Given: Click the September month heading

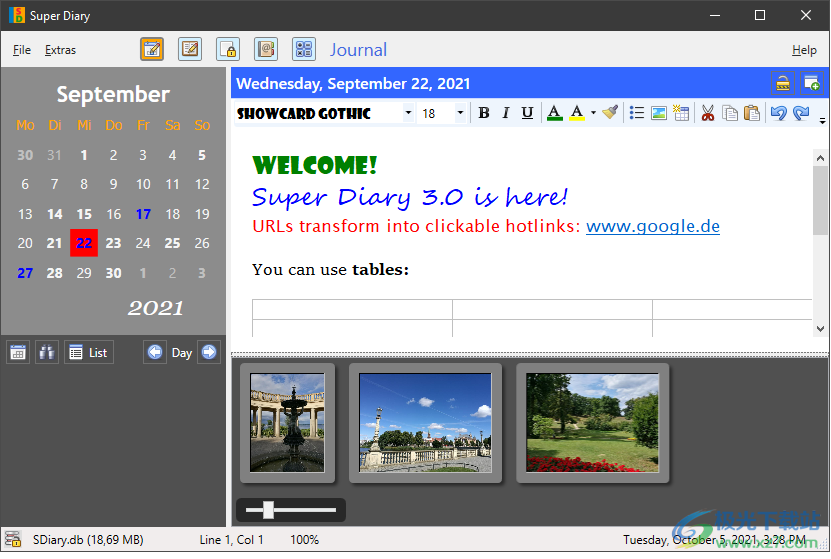Looking at the screenshot, I should (x=113, y=94).
